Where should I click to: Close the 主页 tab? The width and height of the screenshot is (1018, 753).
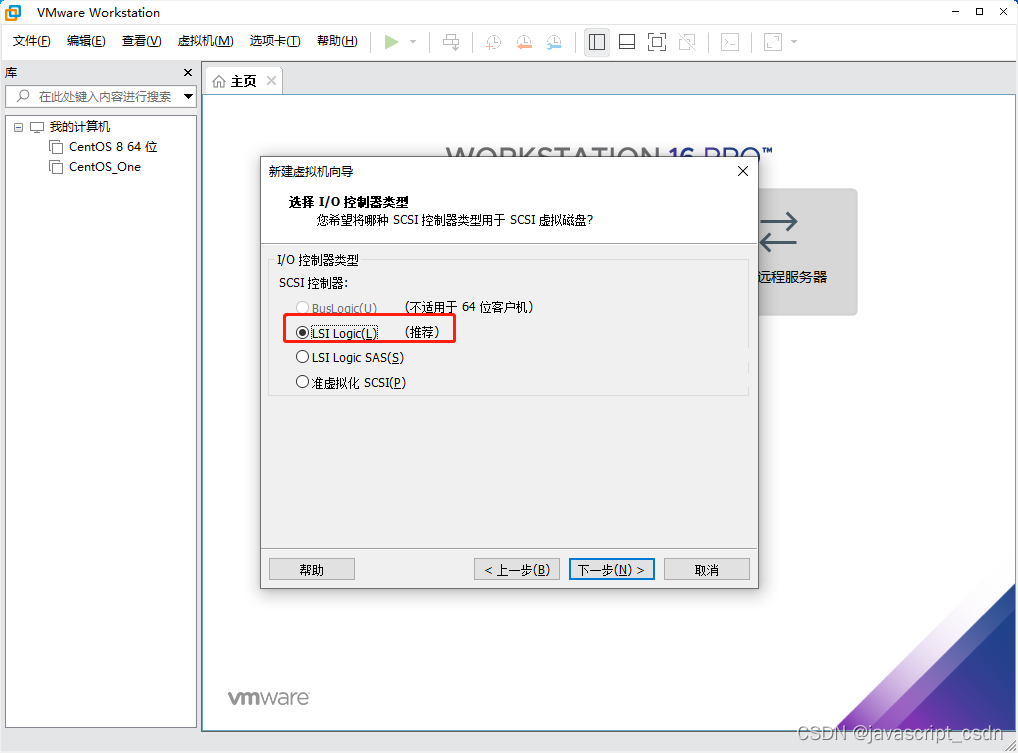pyautogui.click(x=271, y=80)
